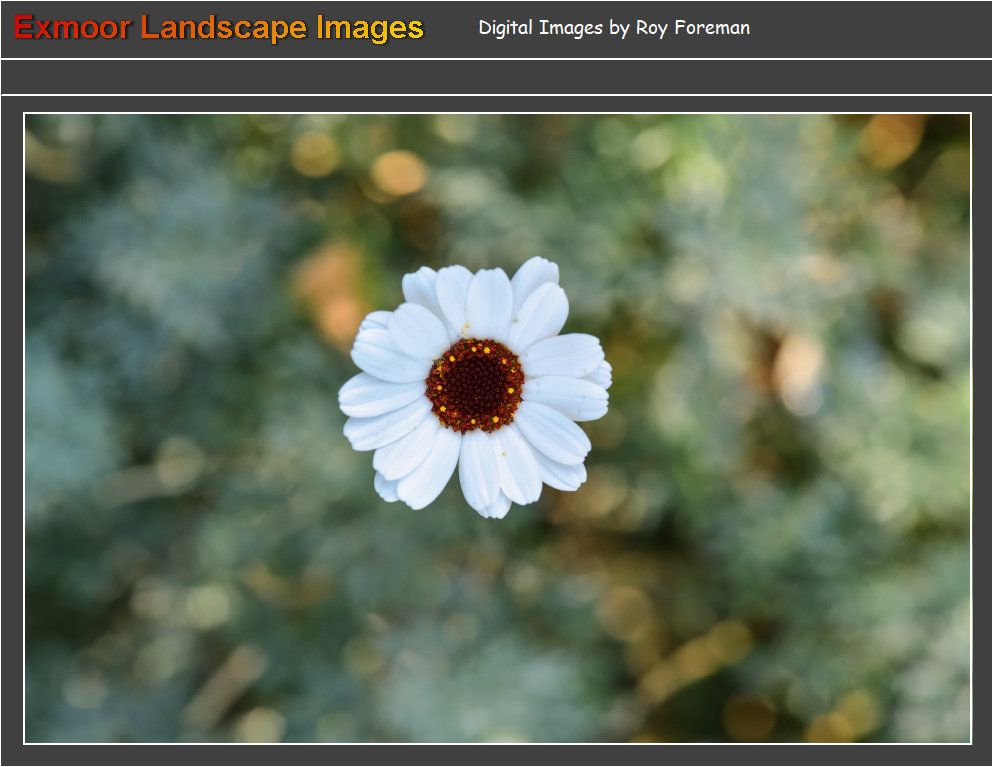Click the name Roy Foreman in the subtitle
The image size is (993, 767).
click(693, 28)
